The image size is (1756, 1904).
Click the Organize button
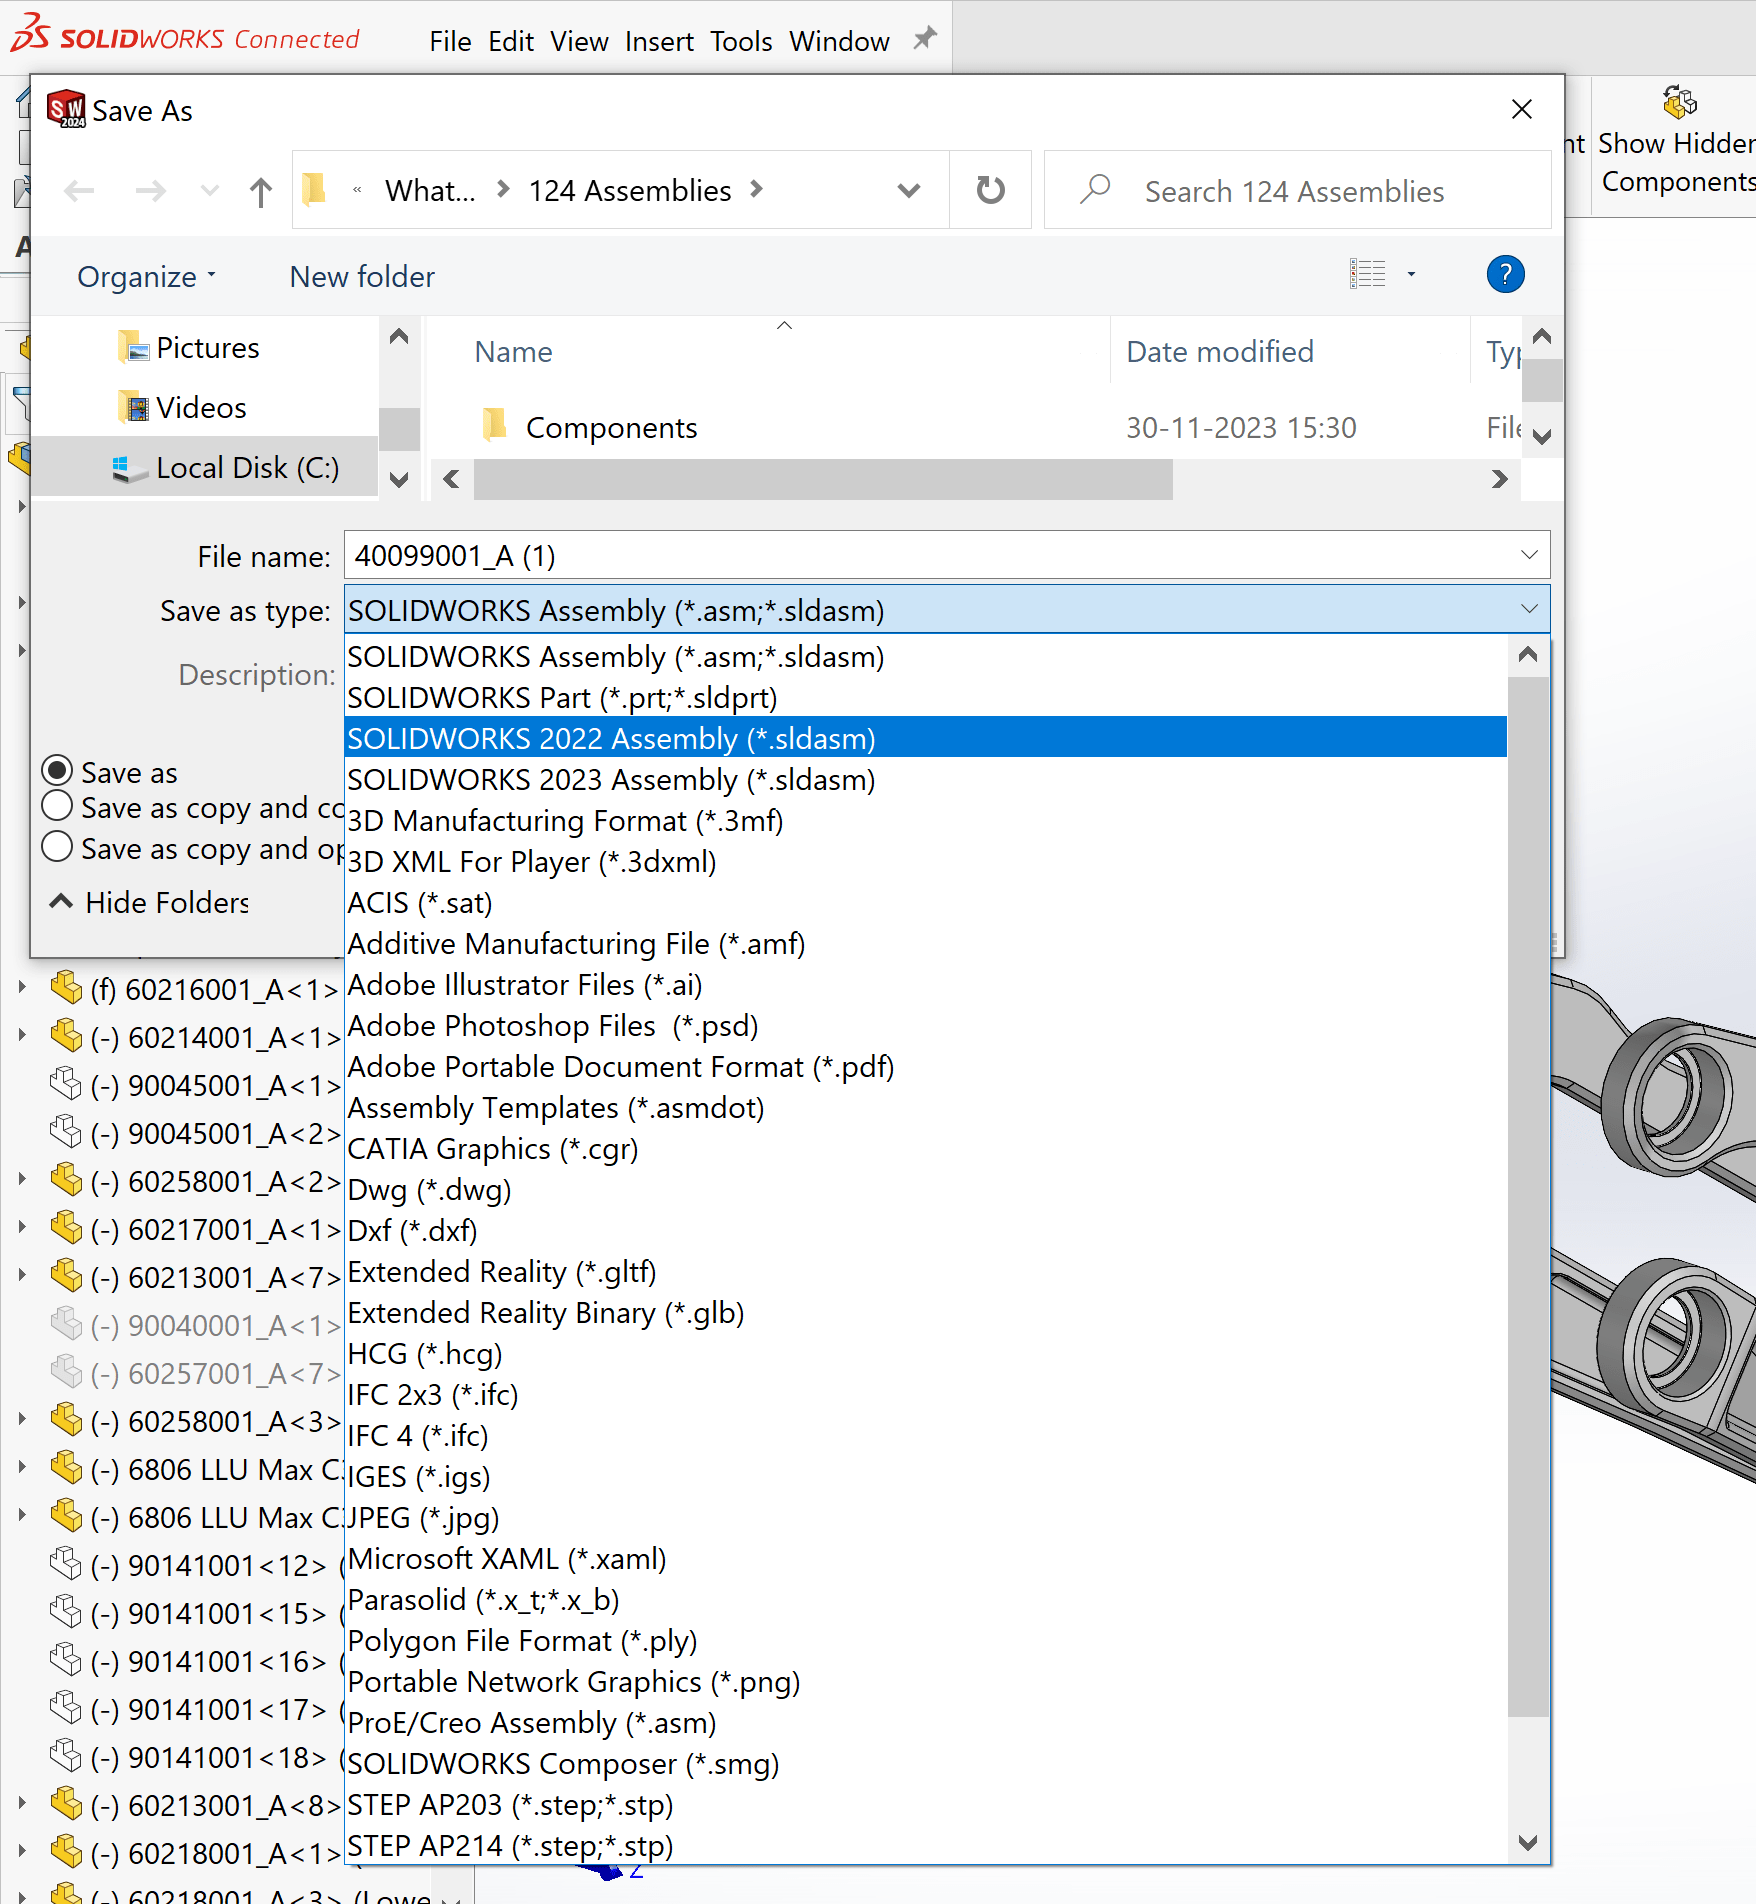[x=147, y=276]
